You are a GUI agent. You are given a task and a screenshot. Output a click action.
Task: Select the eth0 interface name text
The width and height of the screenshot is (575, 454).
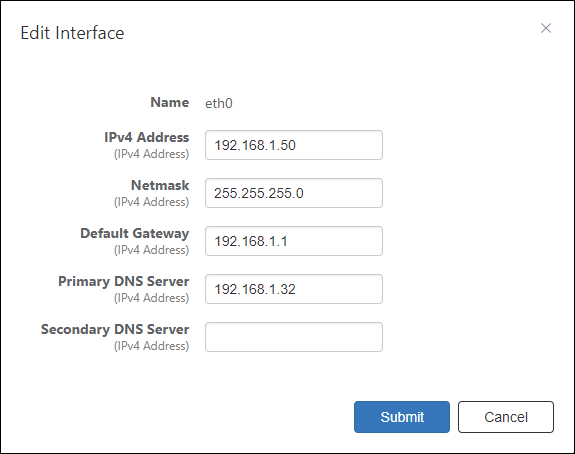219,103
